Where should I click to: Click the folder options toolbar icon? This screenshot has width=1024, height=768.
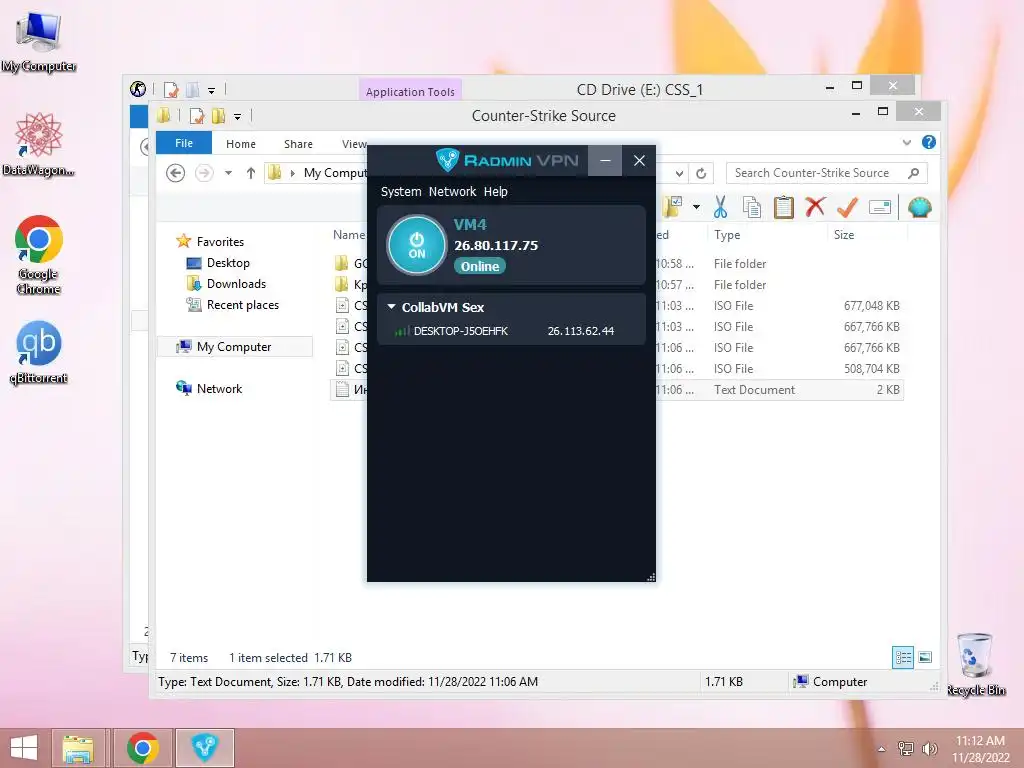click(x=672, y=207)
